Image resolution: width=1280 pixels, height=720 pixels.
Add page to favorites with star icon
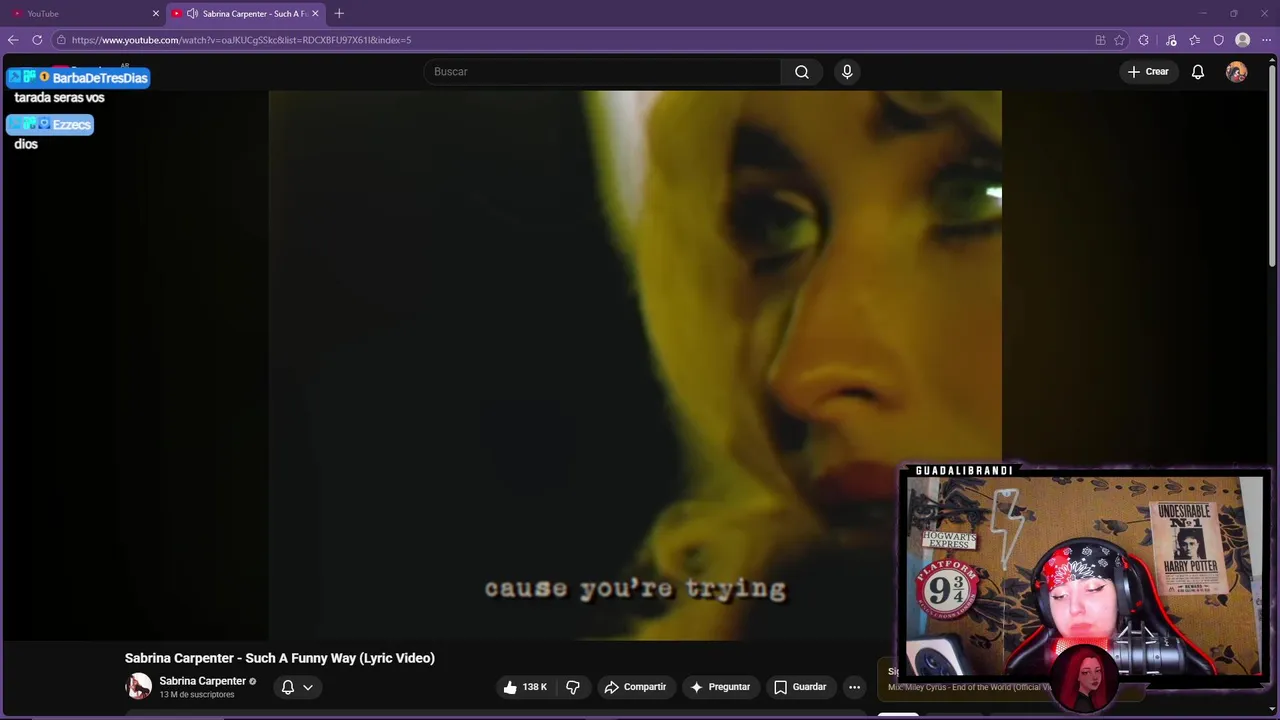click(x=1119, y=40)
